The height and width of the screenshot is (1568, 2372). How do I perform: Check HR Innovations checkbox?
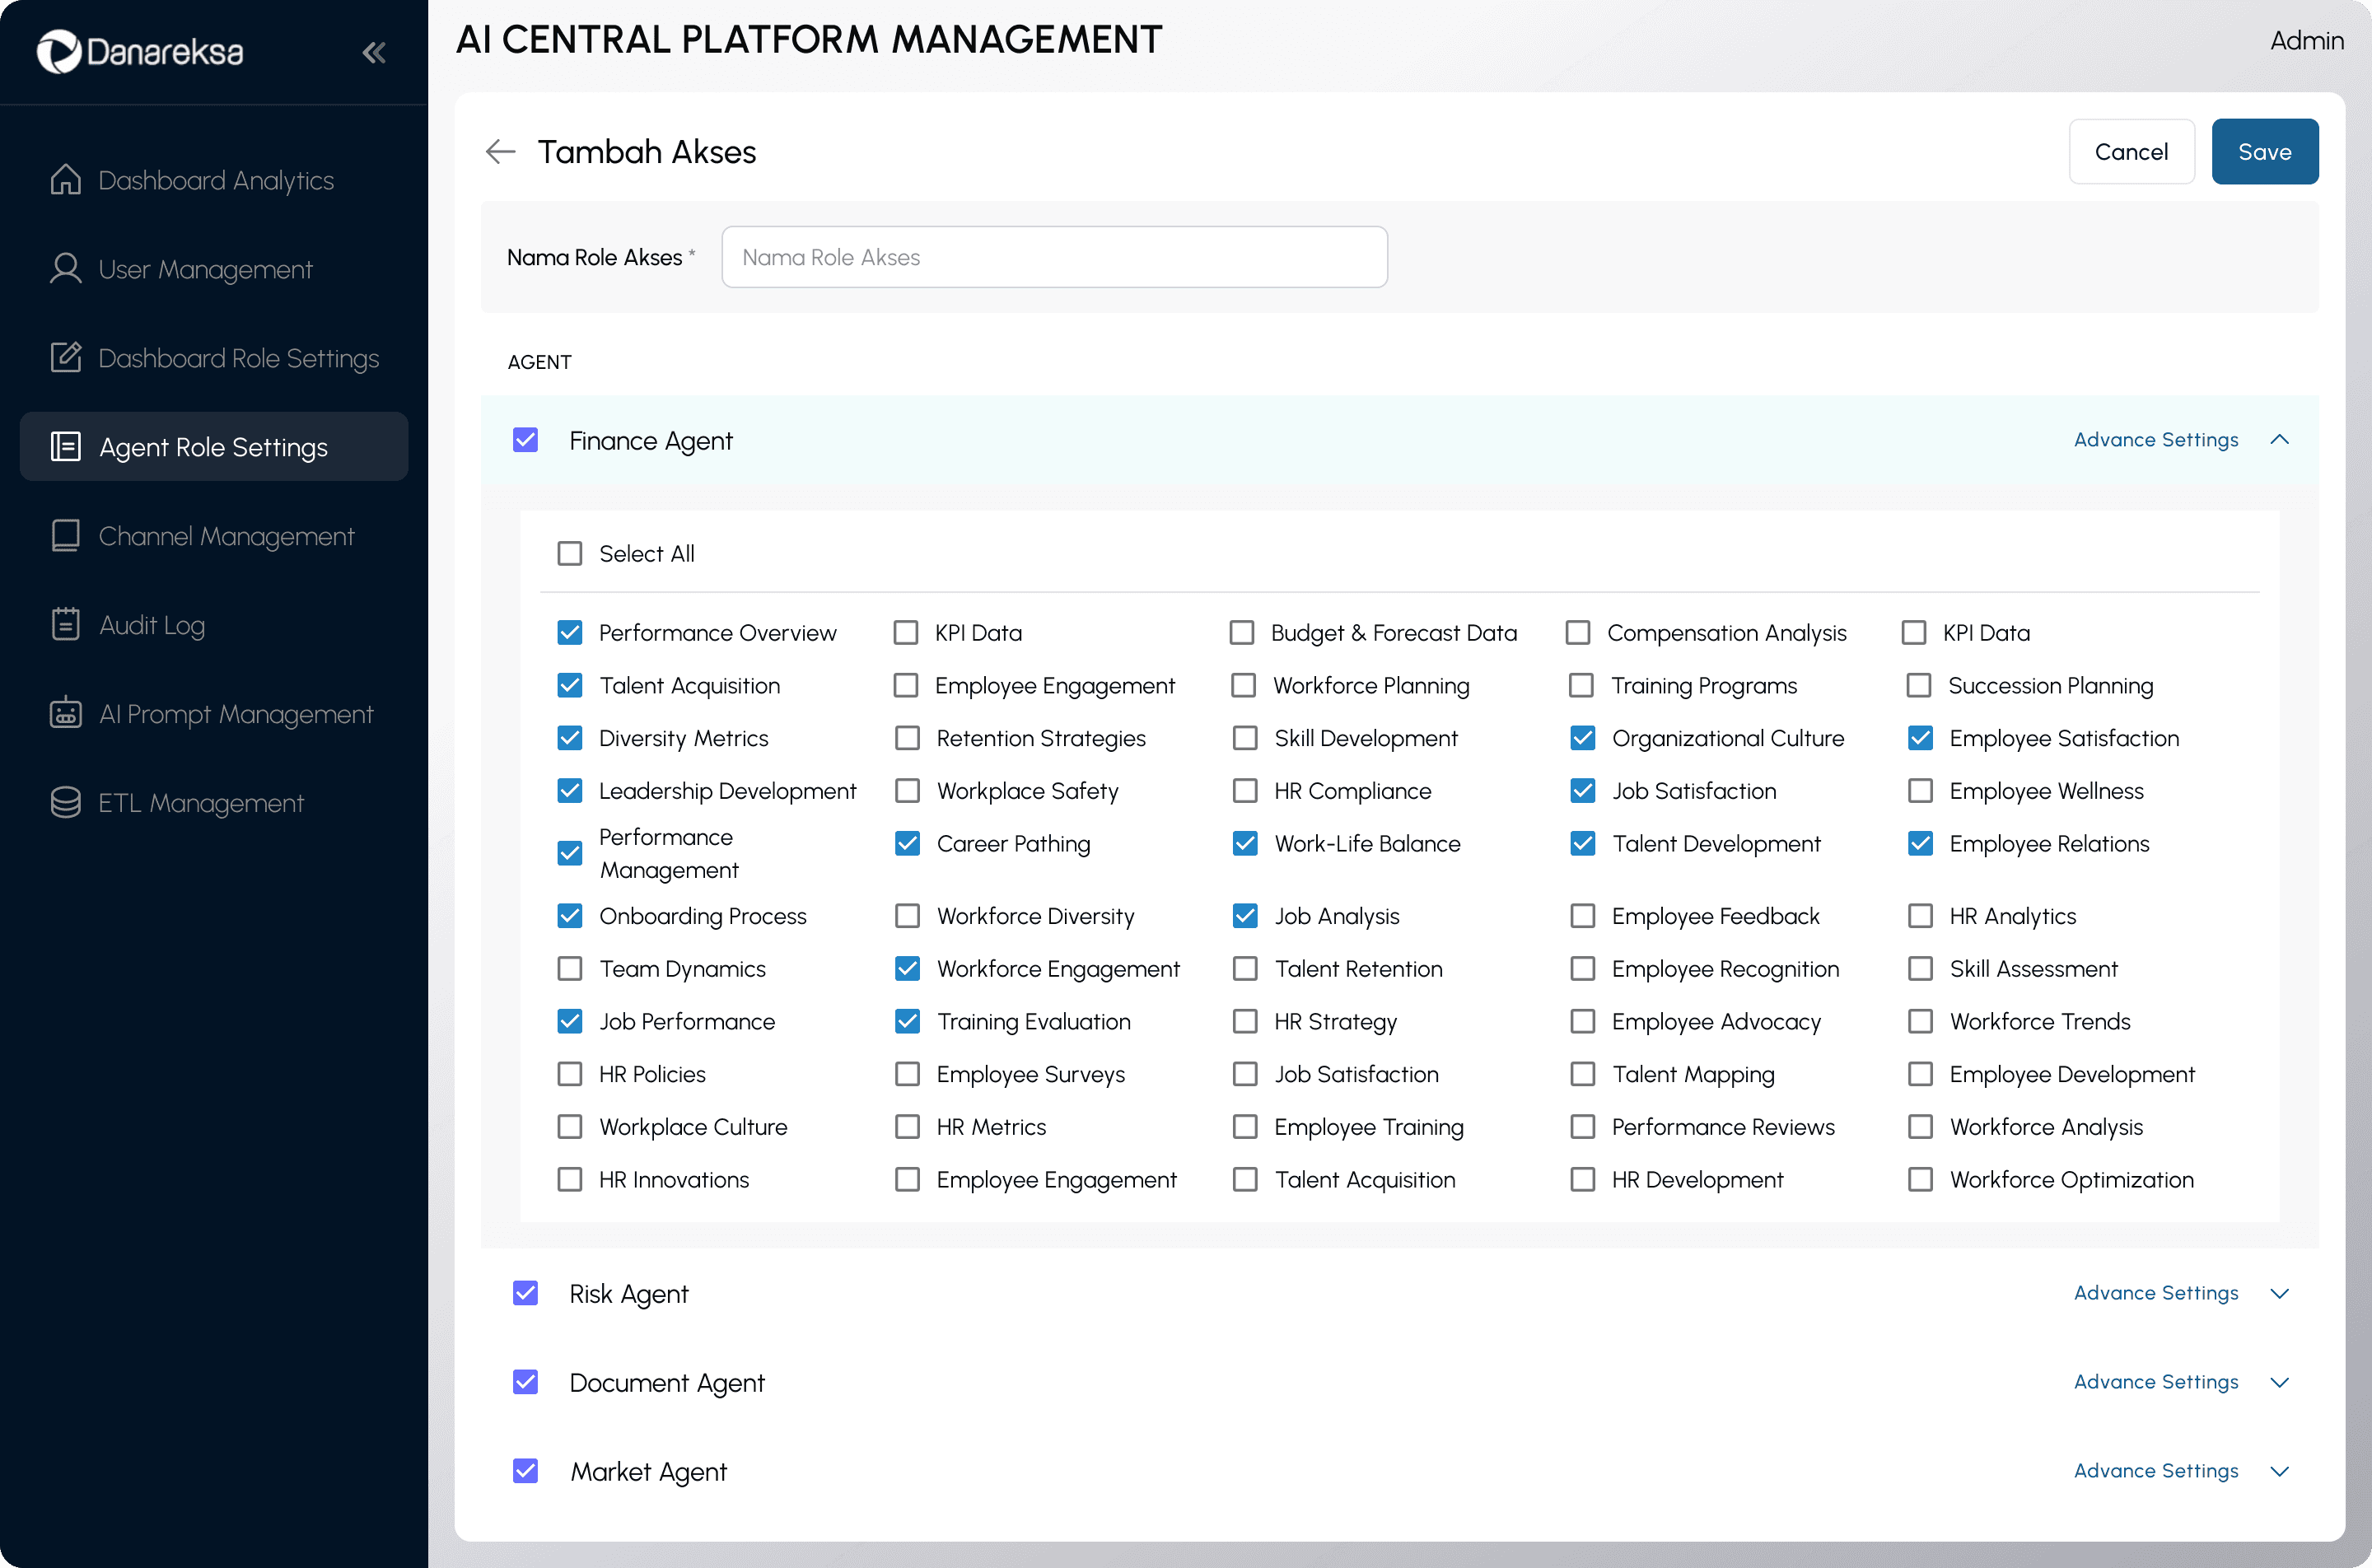pyautogui.click(x=569, y=1180)
